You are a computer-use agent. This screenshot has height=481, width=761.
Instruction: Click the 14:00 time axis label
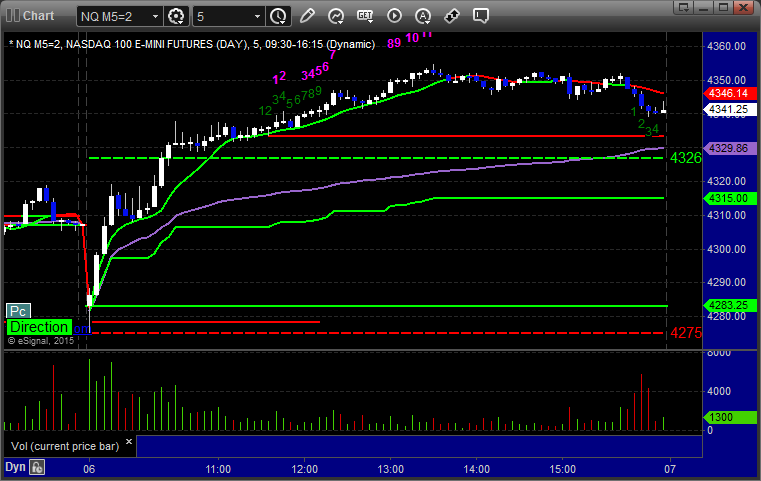[477, 469]
